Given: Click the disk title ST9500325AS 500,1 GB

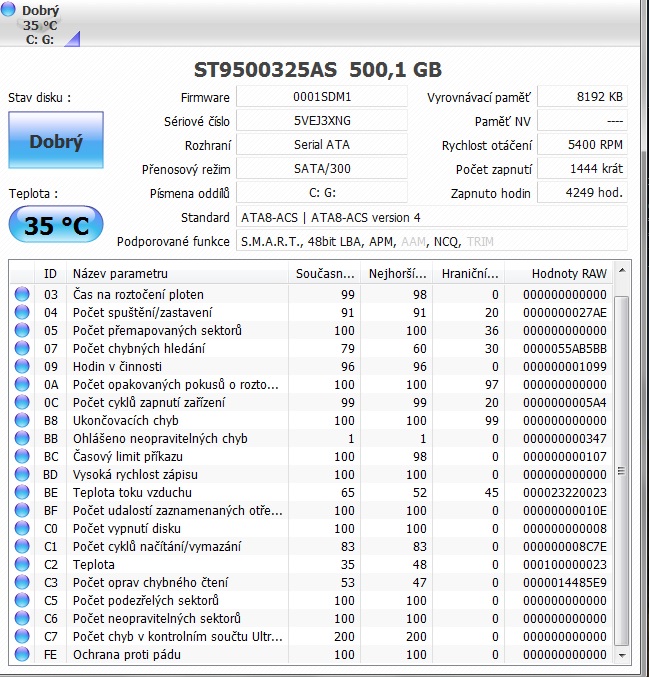Looking at the screenshot, I should (x=318, y=70).
